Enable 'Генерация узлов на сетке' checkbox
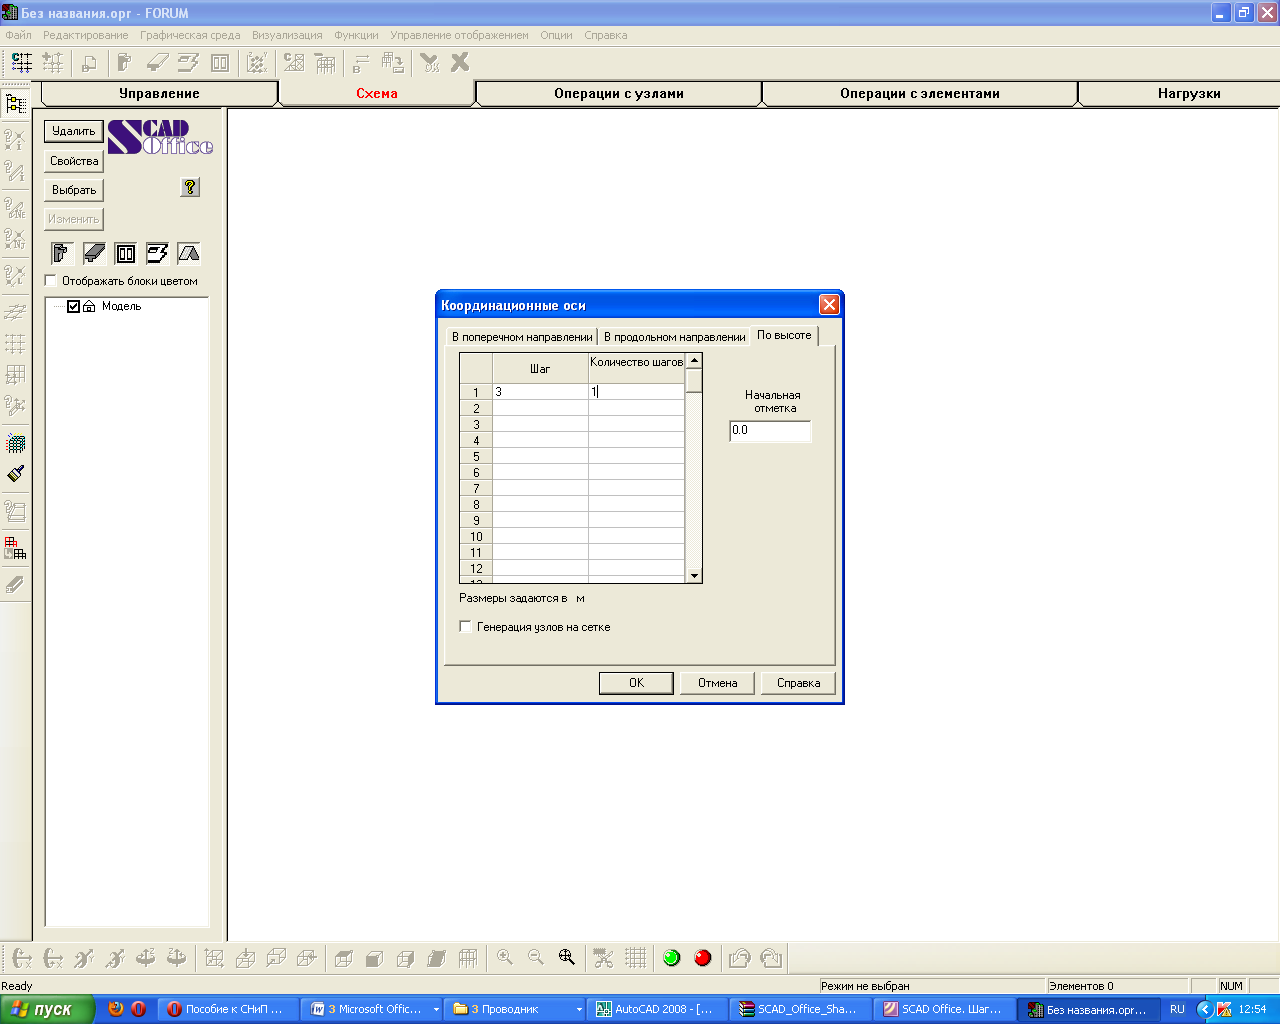The image size is (1280, 1024). tap(465, 627)
